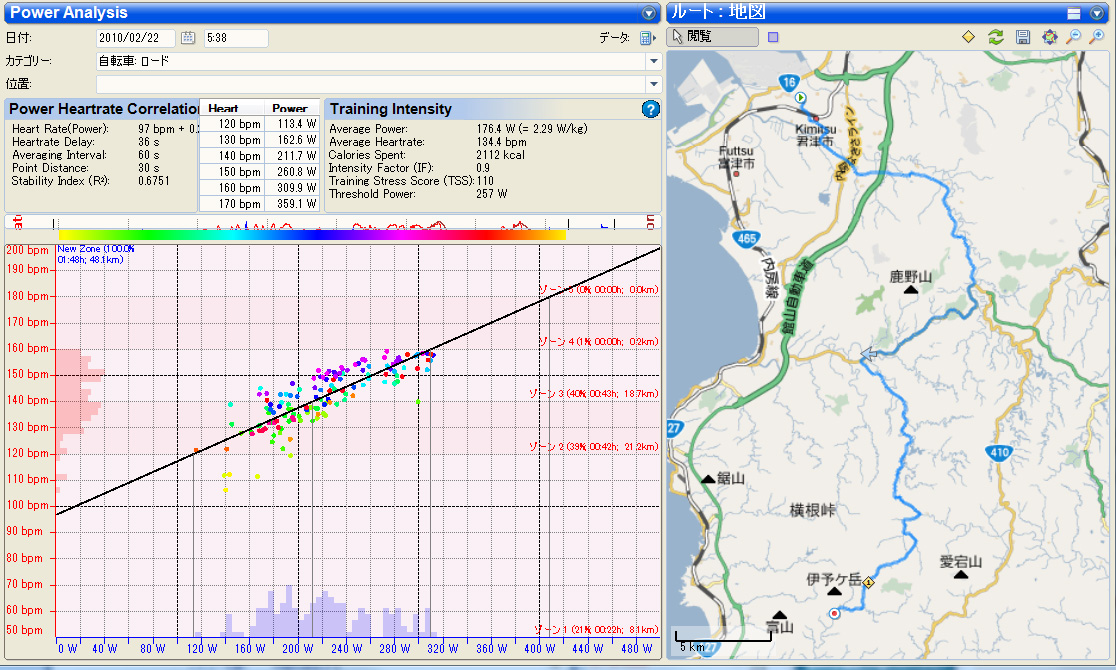Zoom out the route map
This screenshot has height=670, width=1116.
click(x=1073, y=37)
